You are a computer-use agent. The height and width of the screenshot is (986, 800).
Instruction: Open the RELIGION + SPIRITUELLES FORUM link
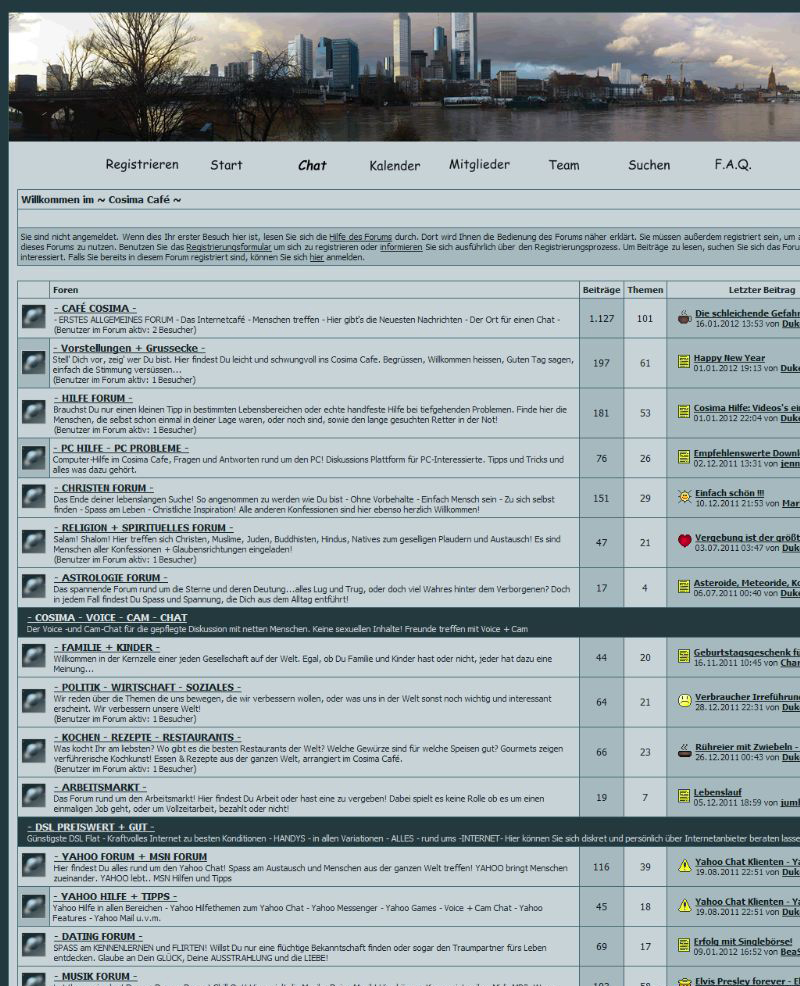tap(143, 528)
